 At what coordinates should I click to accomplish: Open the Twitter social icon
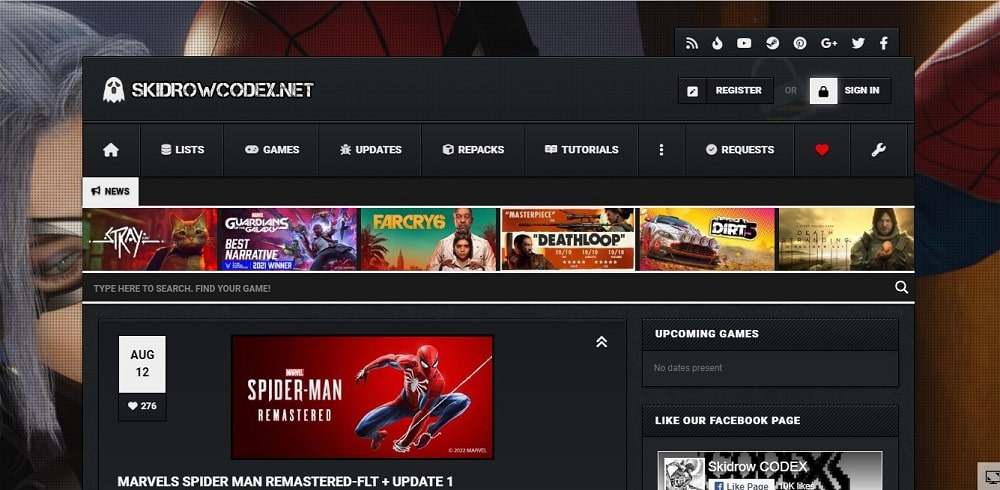(x=858, y=43)
